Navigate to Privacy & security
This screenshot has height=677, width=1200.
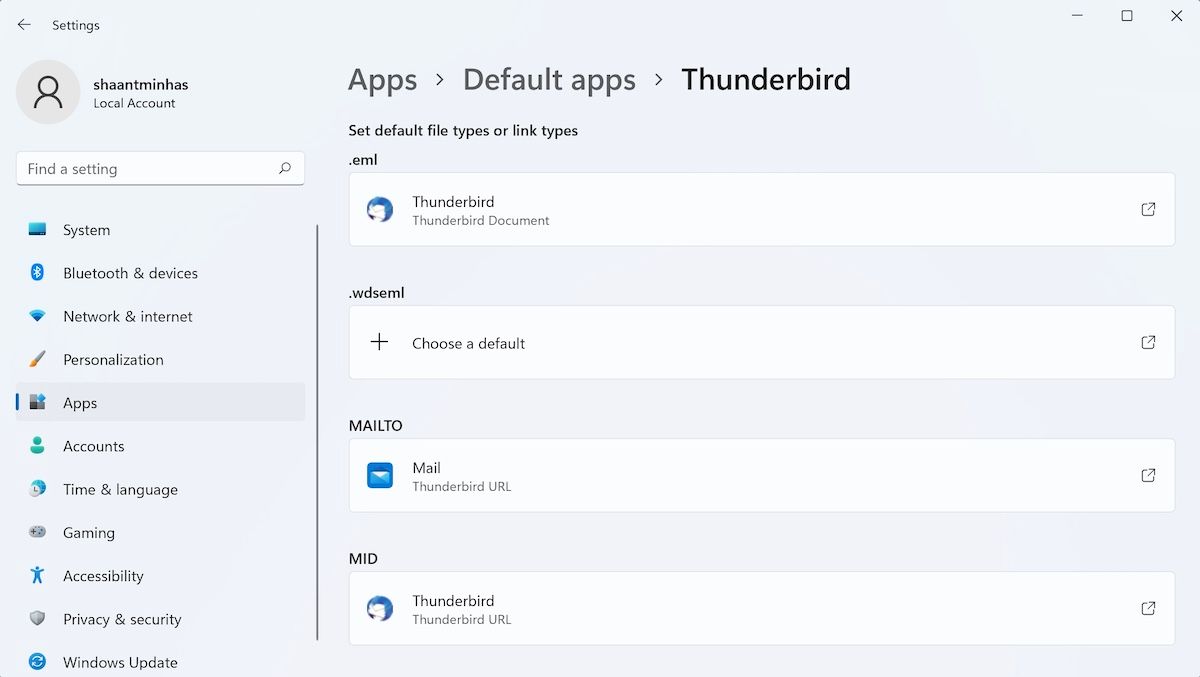pos(122,619)
